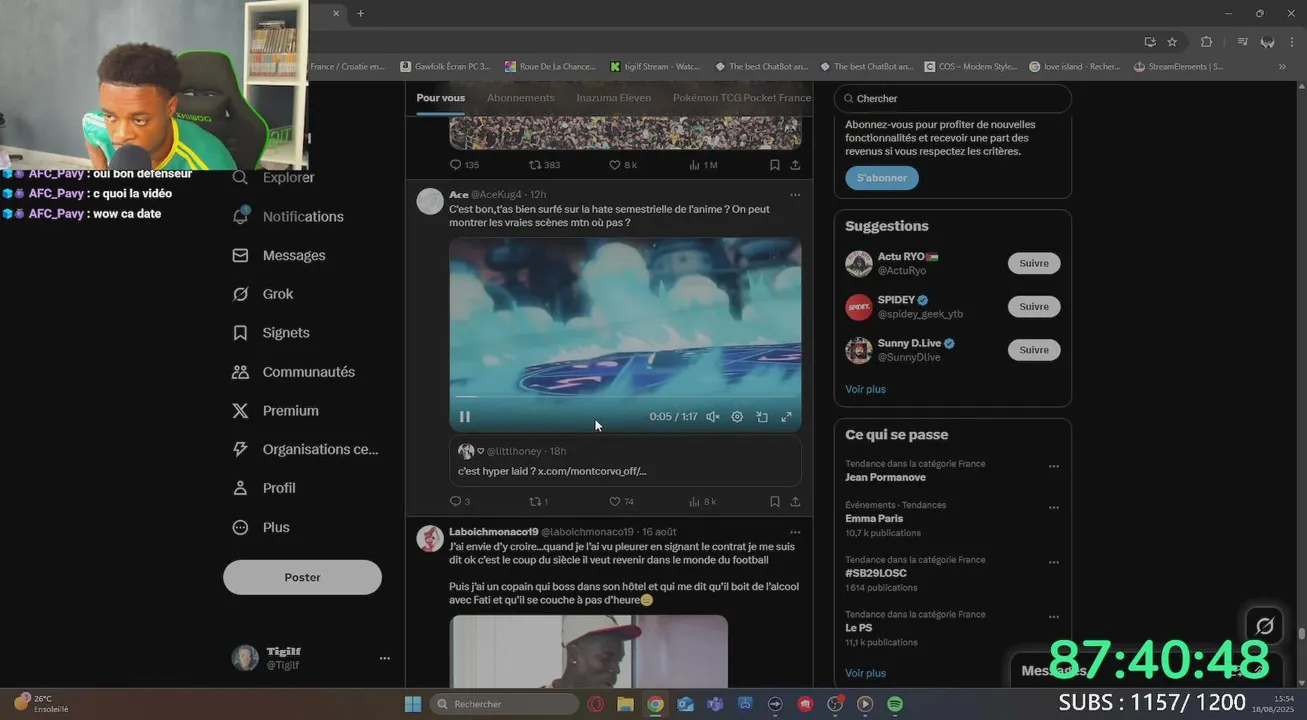1307x720 pixels.
Task: Open more options on Ace's tweet
Action: [795, 195]
